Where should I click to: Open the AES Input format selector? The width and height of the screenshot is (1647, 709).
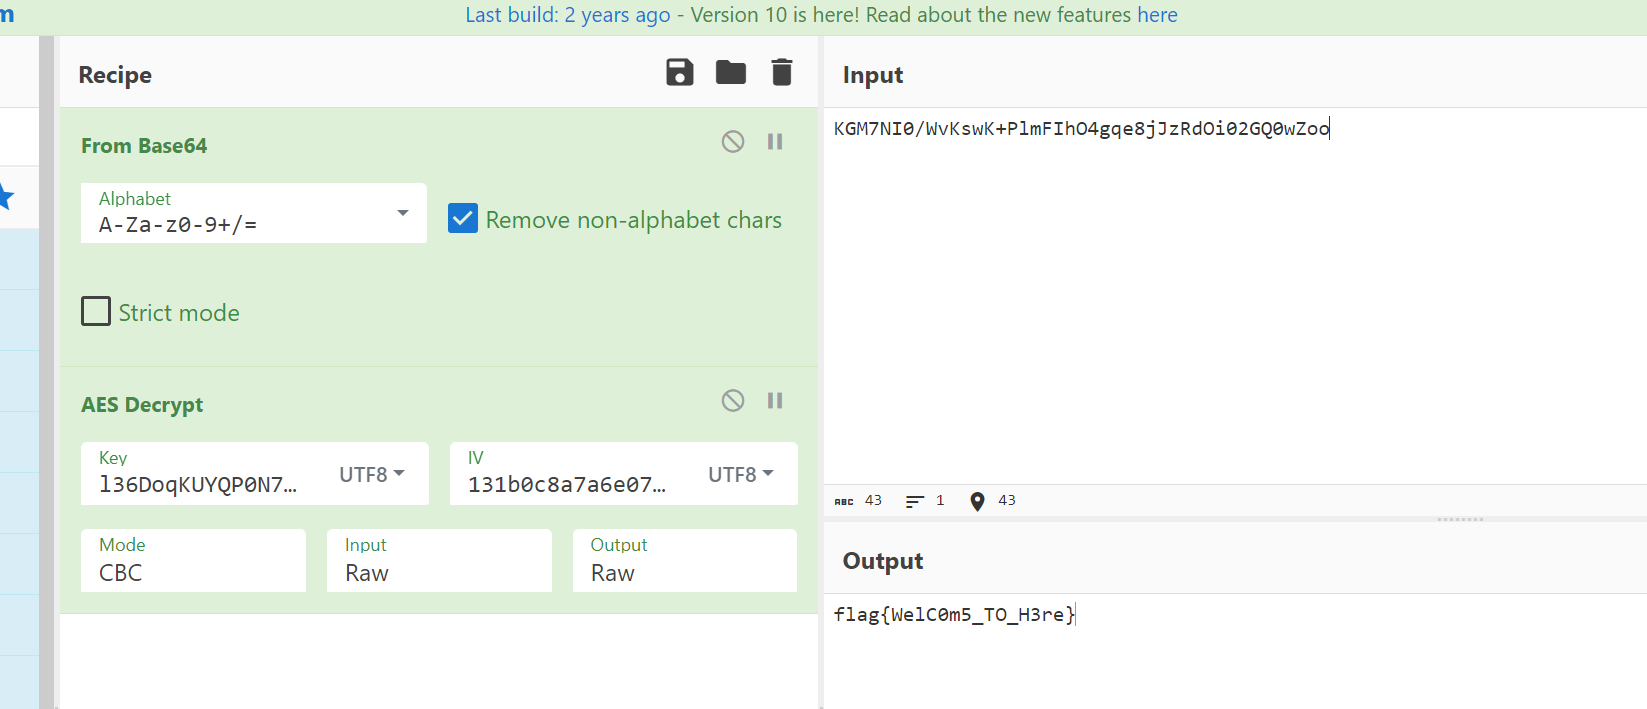[439, 561]
